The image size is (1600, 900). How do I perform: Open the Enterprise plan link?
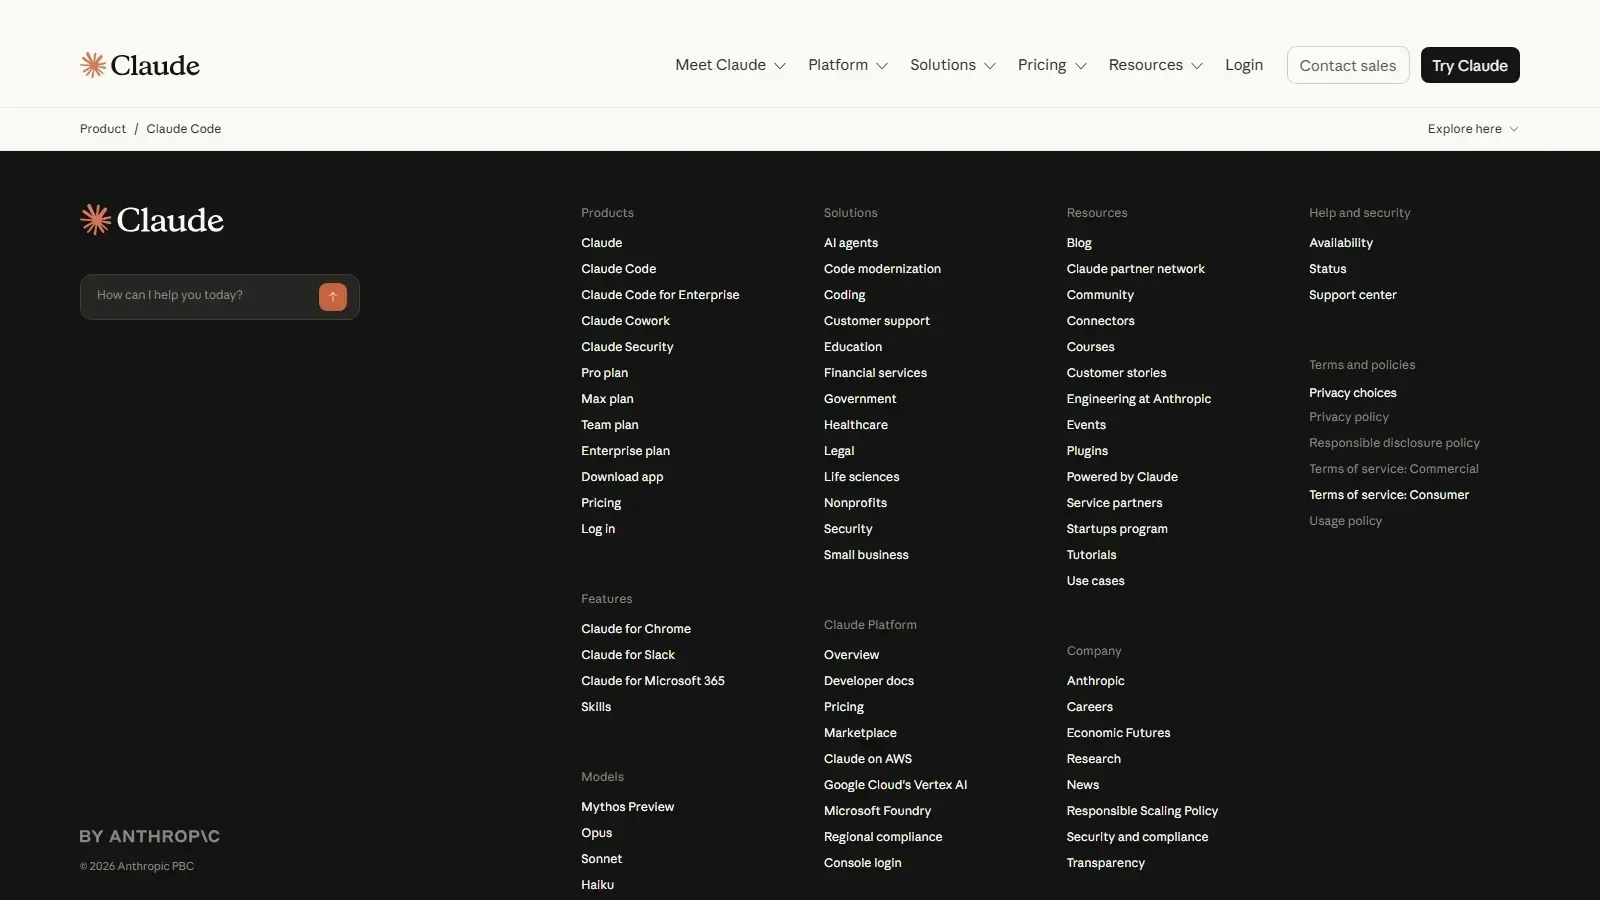pos(625,451)
